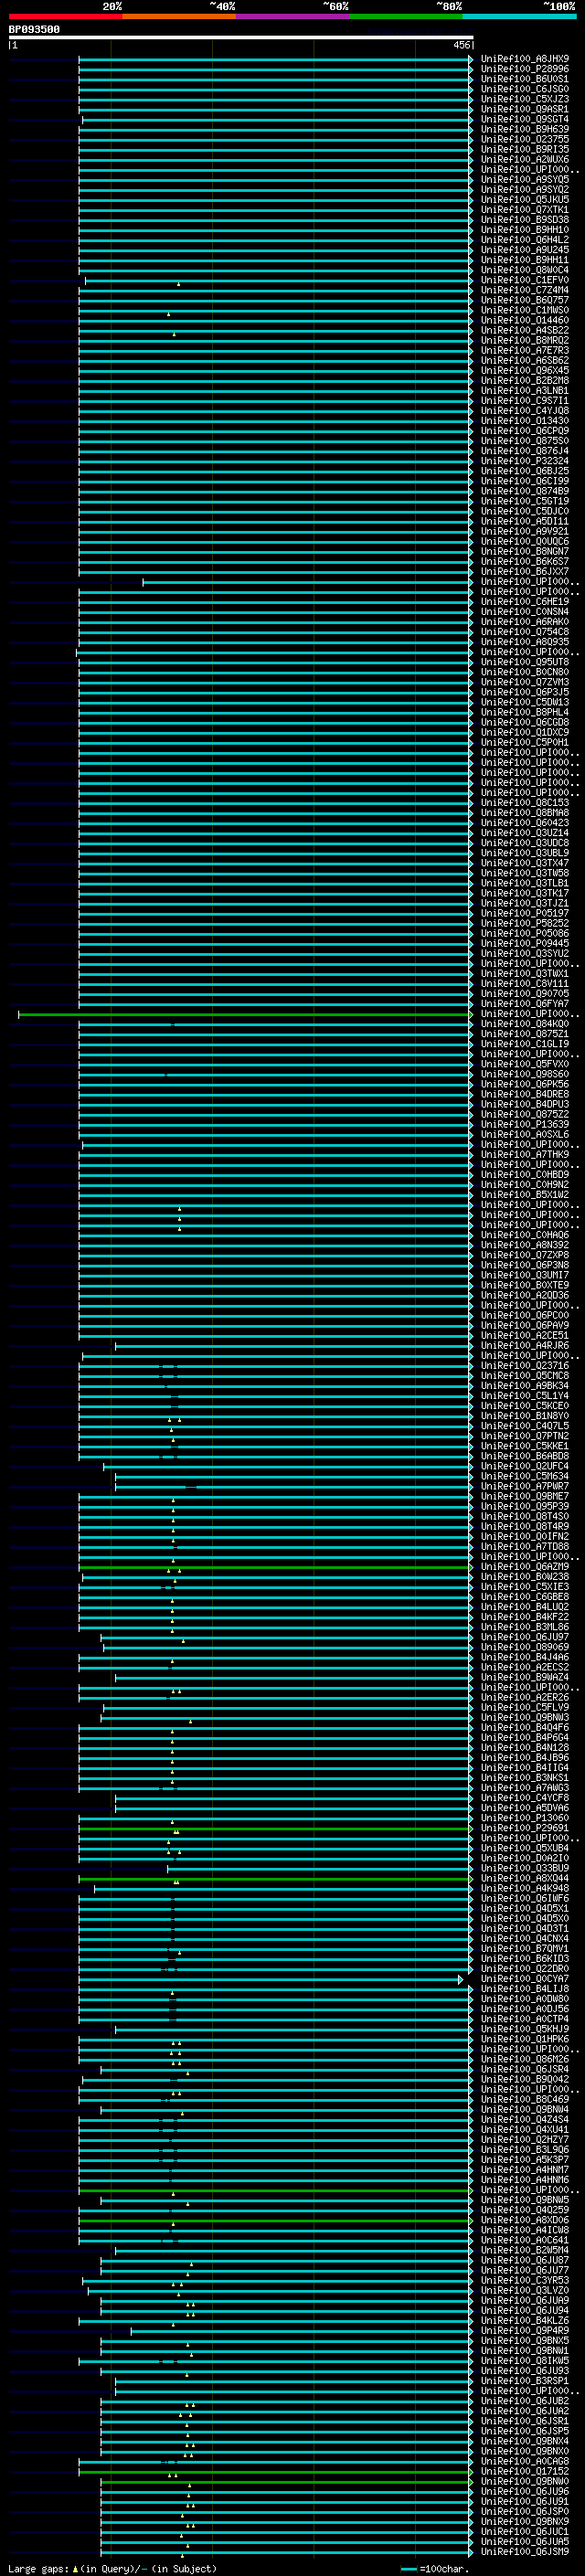
Task: Select hit UniRef100_O14460
Action: pos(525,320)
